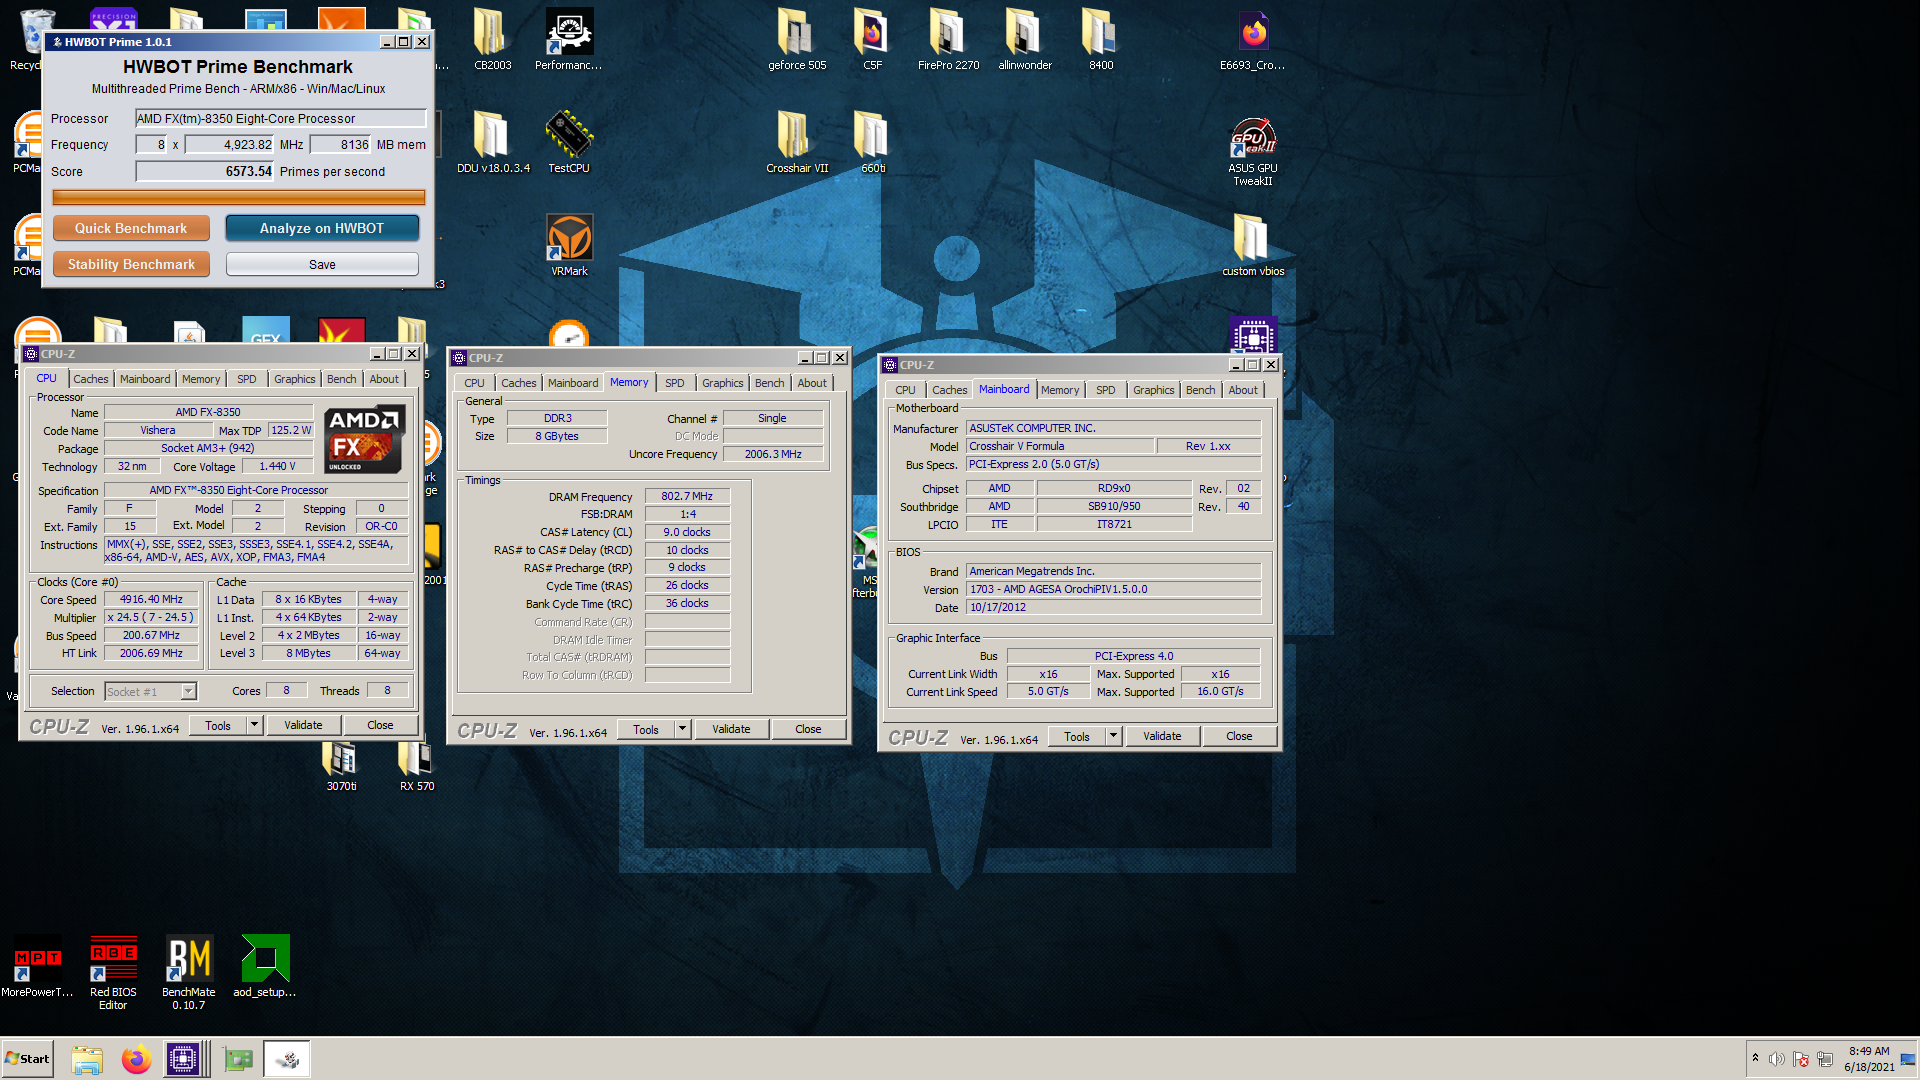Click Analyze on HWBOT button

(322, 228)
